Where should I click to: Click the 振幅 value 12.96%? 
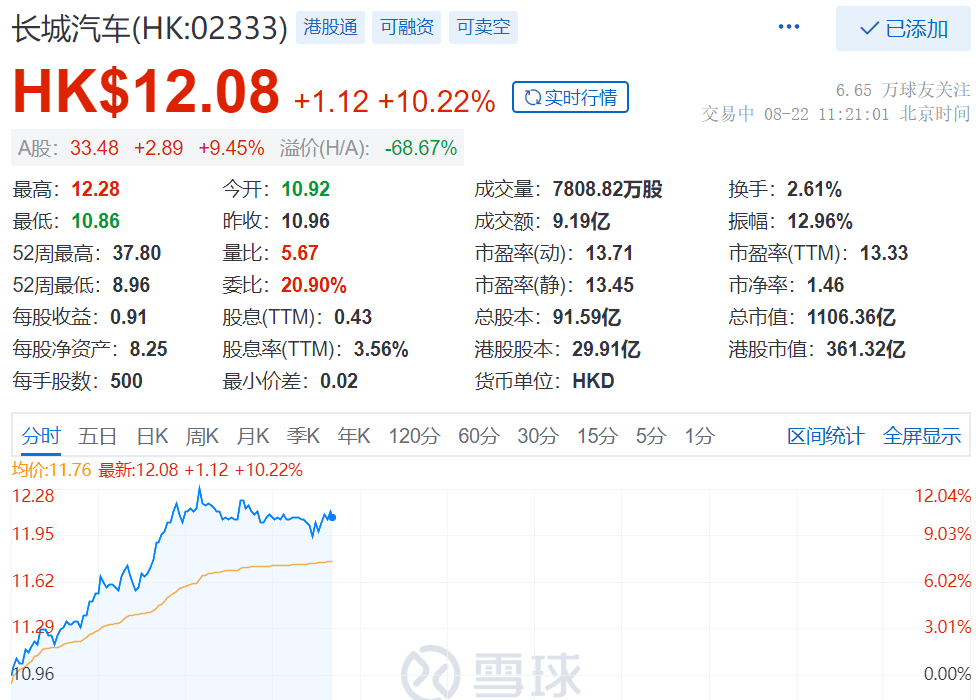point(820,221)
